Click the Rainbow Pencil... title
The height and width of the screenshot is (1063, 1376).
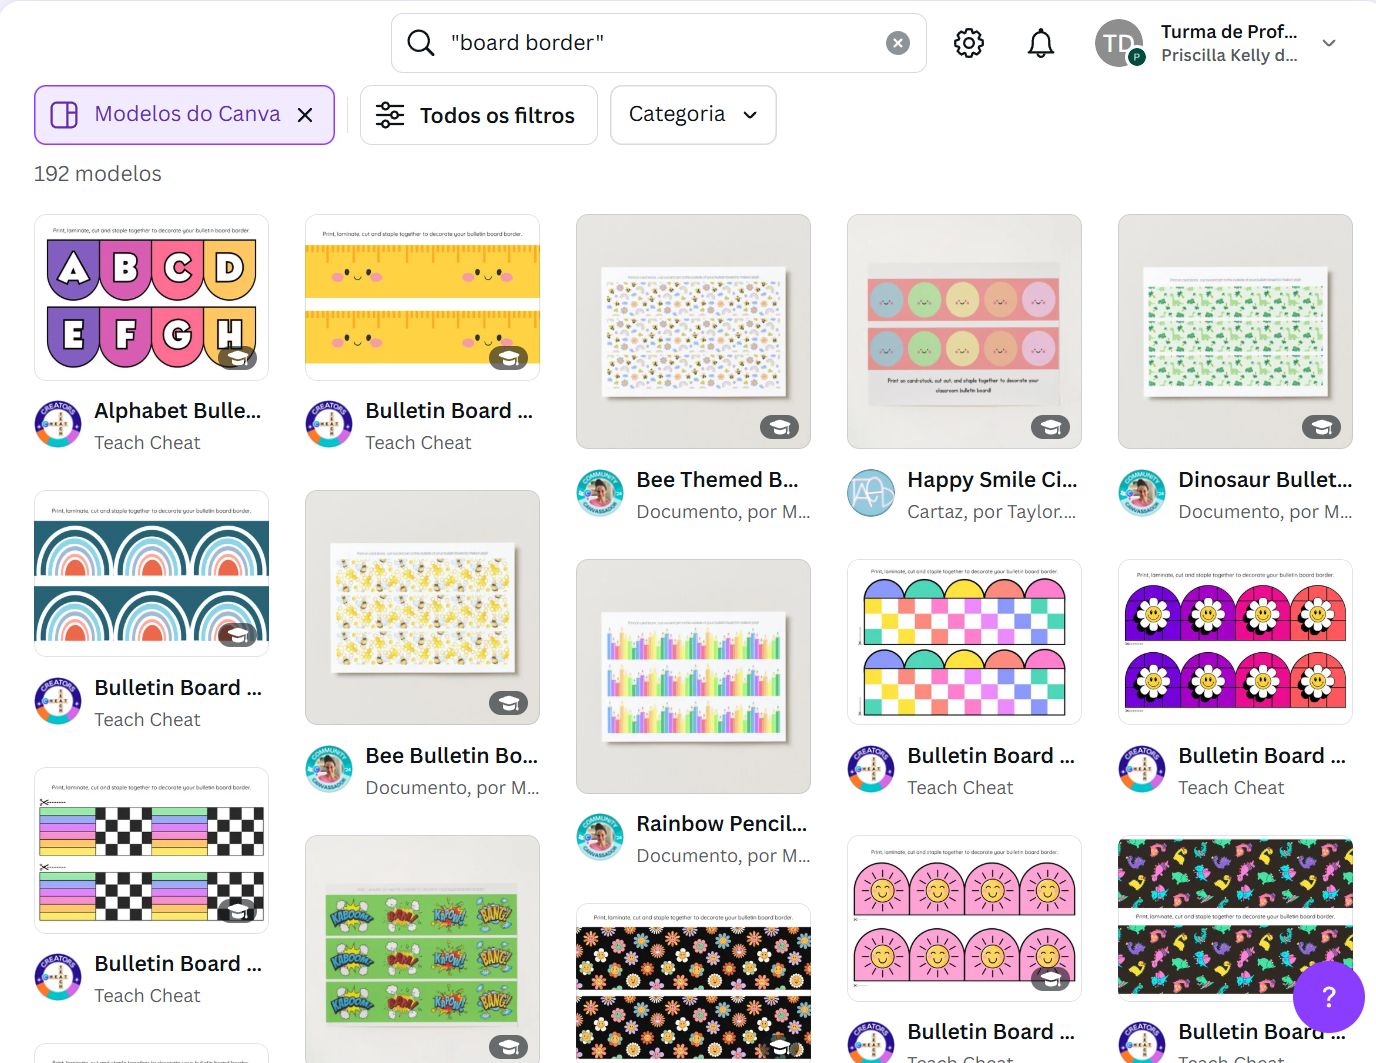[722, 824]
